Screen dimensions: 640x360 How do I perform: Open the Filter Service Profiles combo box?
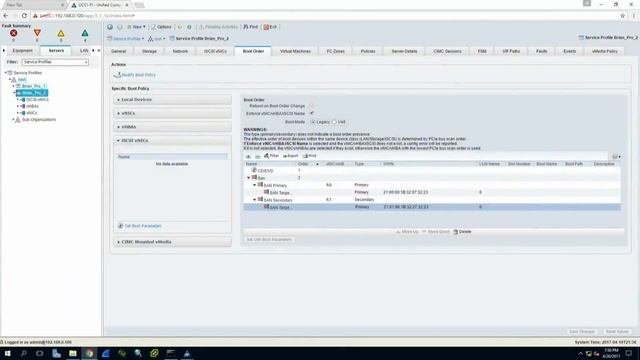[55, 62]
